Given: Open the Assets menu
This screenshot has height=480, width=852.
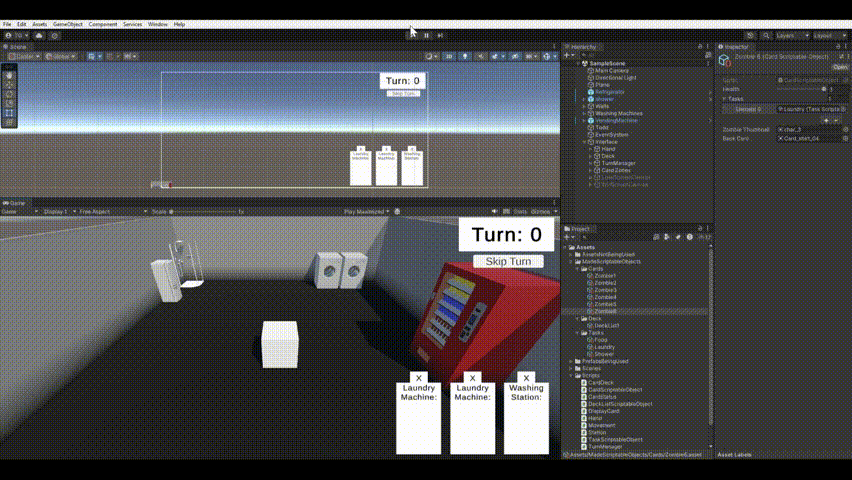Looking at the screenshot, I should [39, 24].
